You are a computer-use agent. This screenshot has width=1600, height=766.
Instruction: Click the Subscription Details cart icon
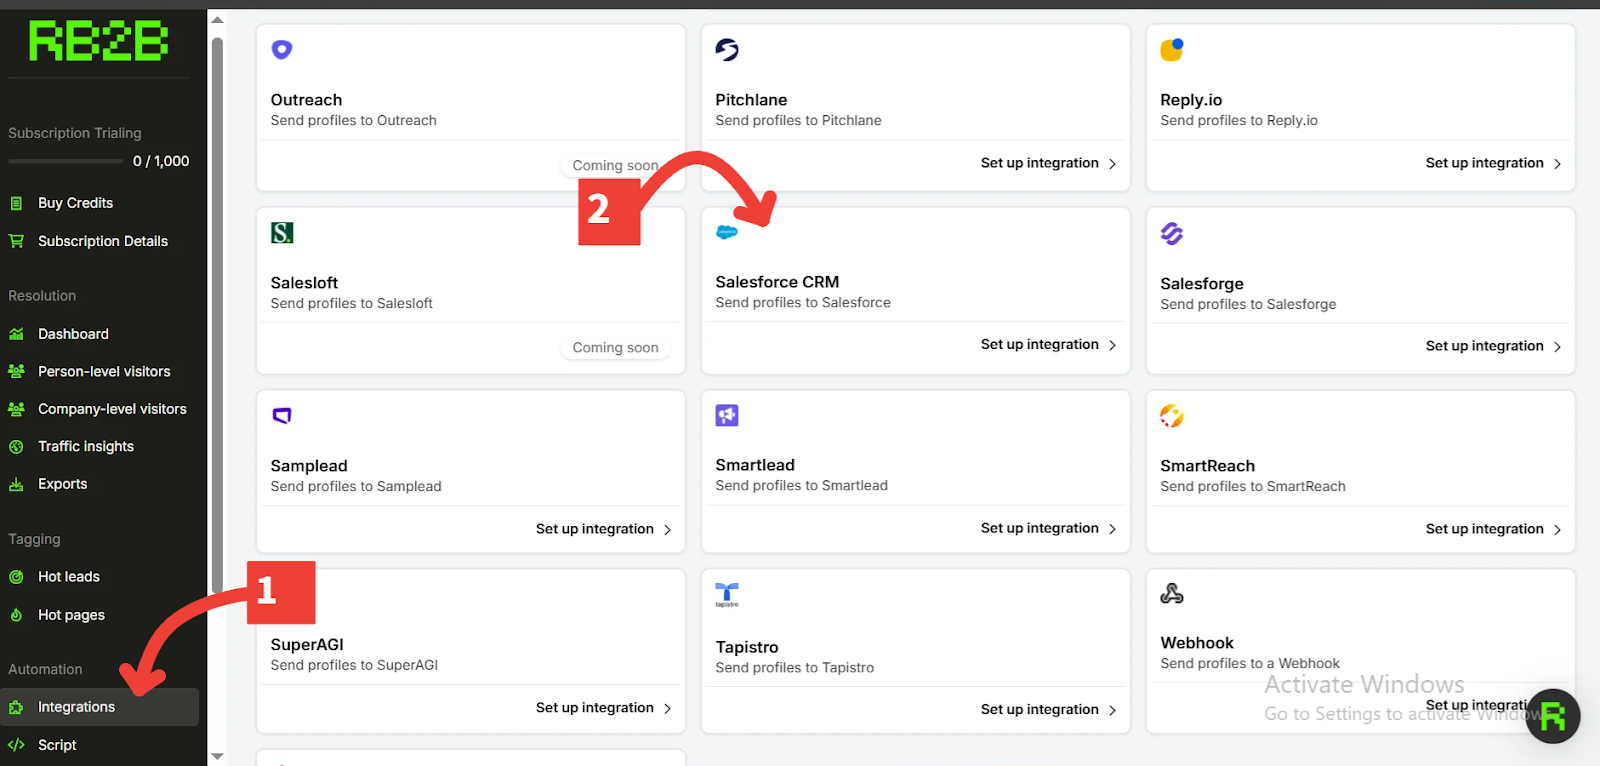pyautogui.click(x=16, y=241)
